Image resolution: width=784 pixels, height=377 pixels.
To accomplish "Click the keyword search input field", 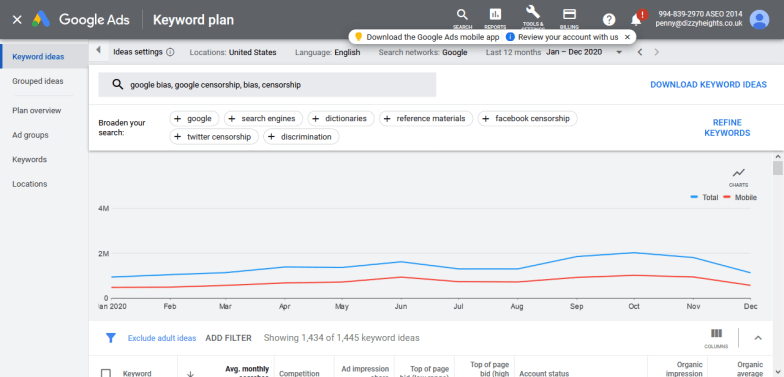I will tap(267, 84).
